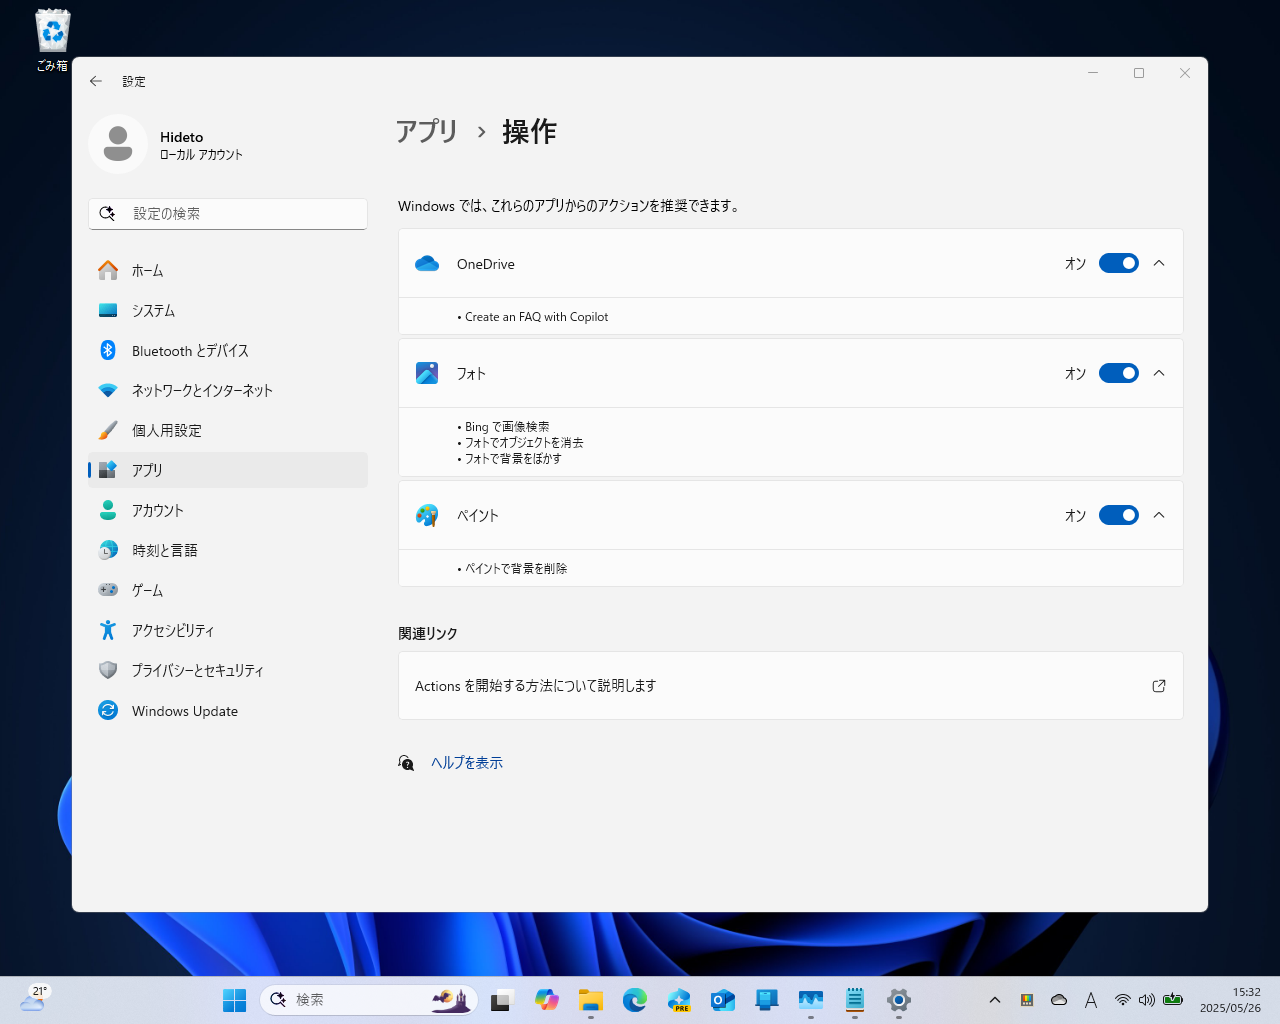This screenshot has height=1024, width=1280.
Task: Launch Copilot from the taskbar
Action: pyautogui.click(x=547, y=1000)
